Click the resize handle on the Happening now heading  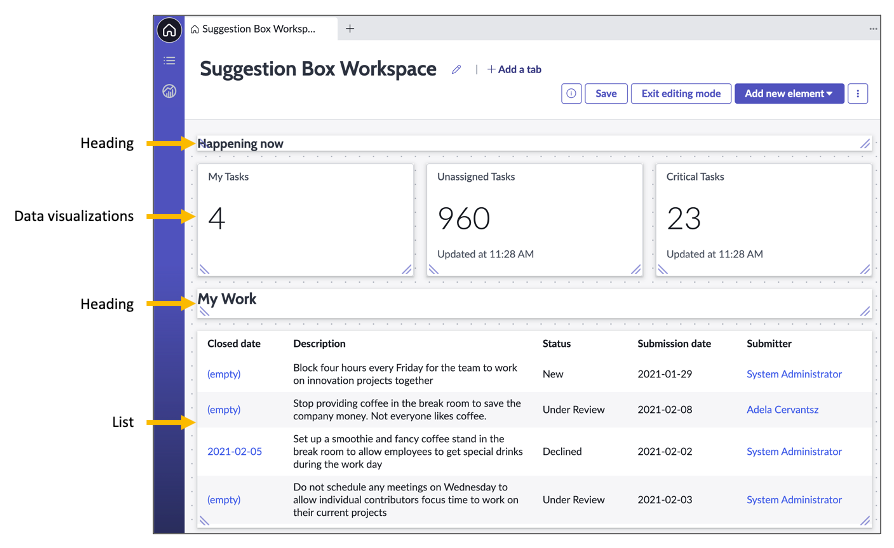click(x=864, y=144)
